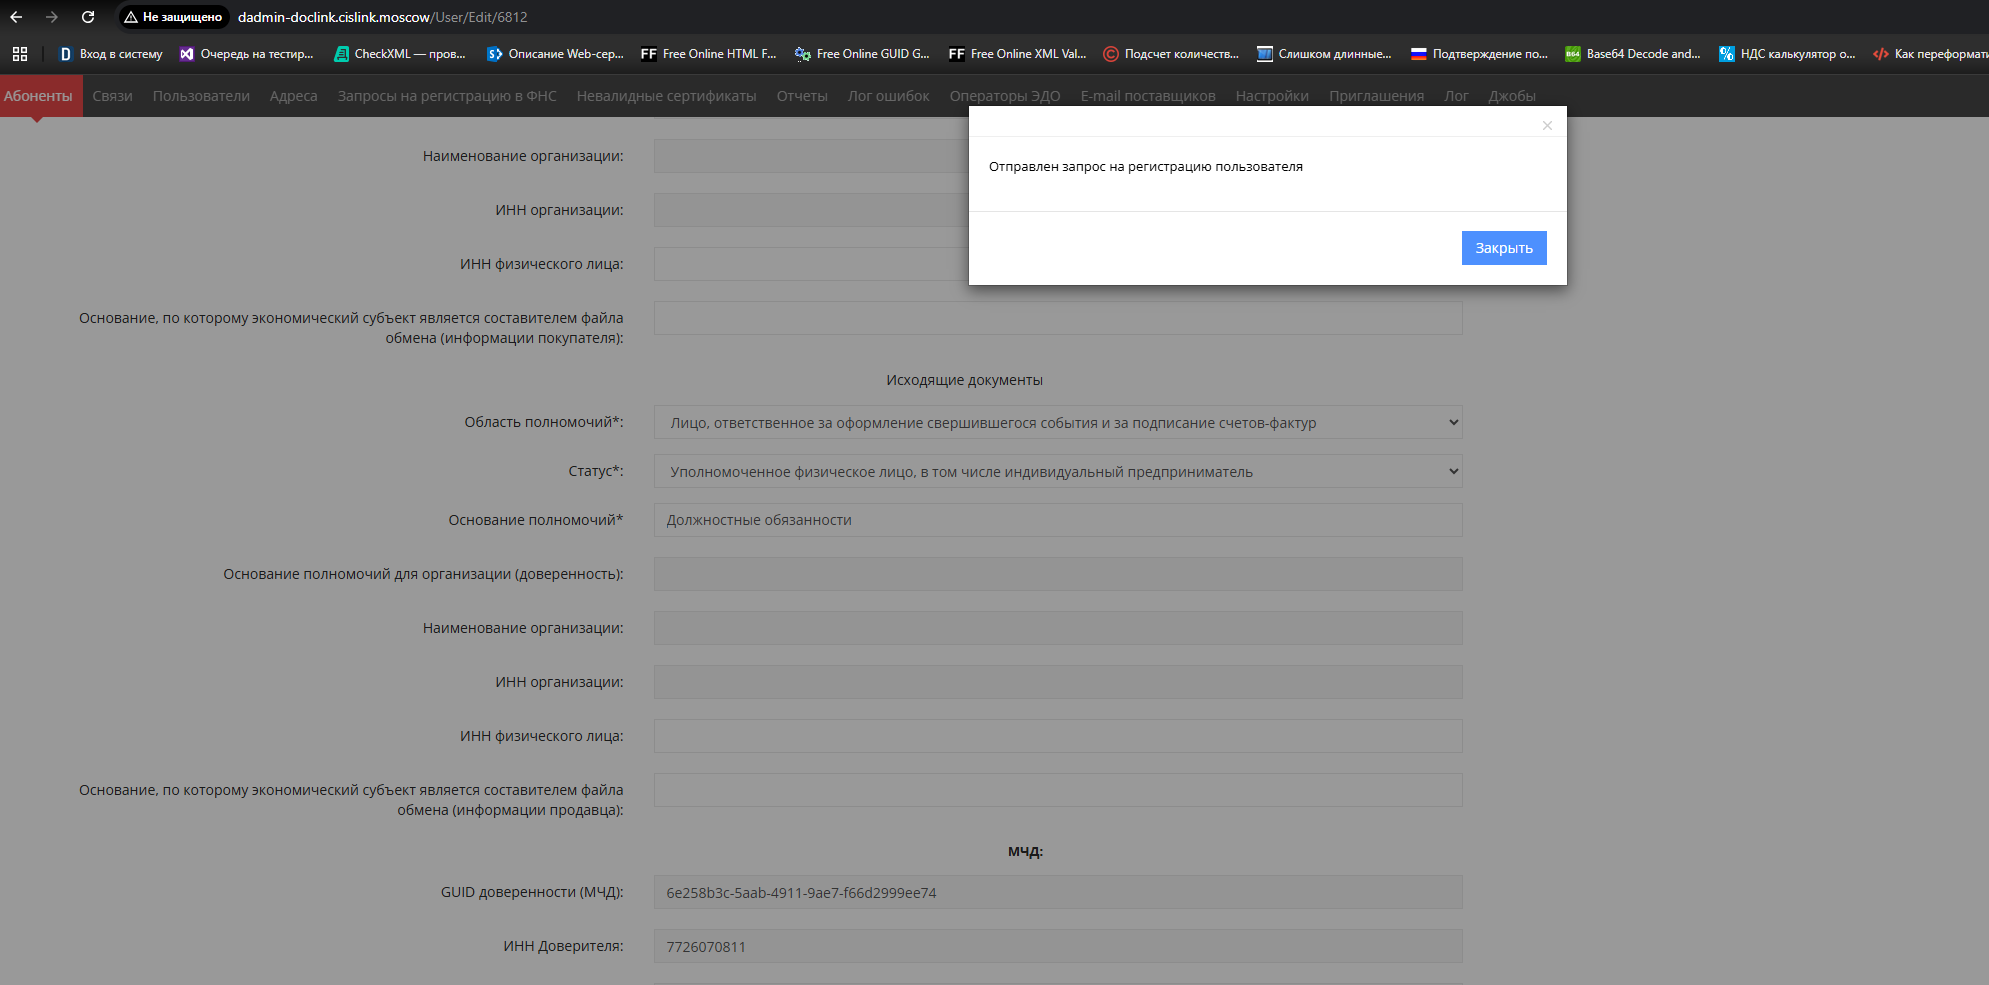
Task: Open 'CheckXML — пров...' bookmark
Action: coord(400,54)
